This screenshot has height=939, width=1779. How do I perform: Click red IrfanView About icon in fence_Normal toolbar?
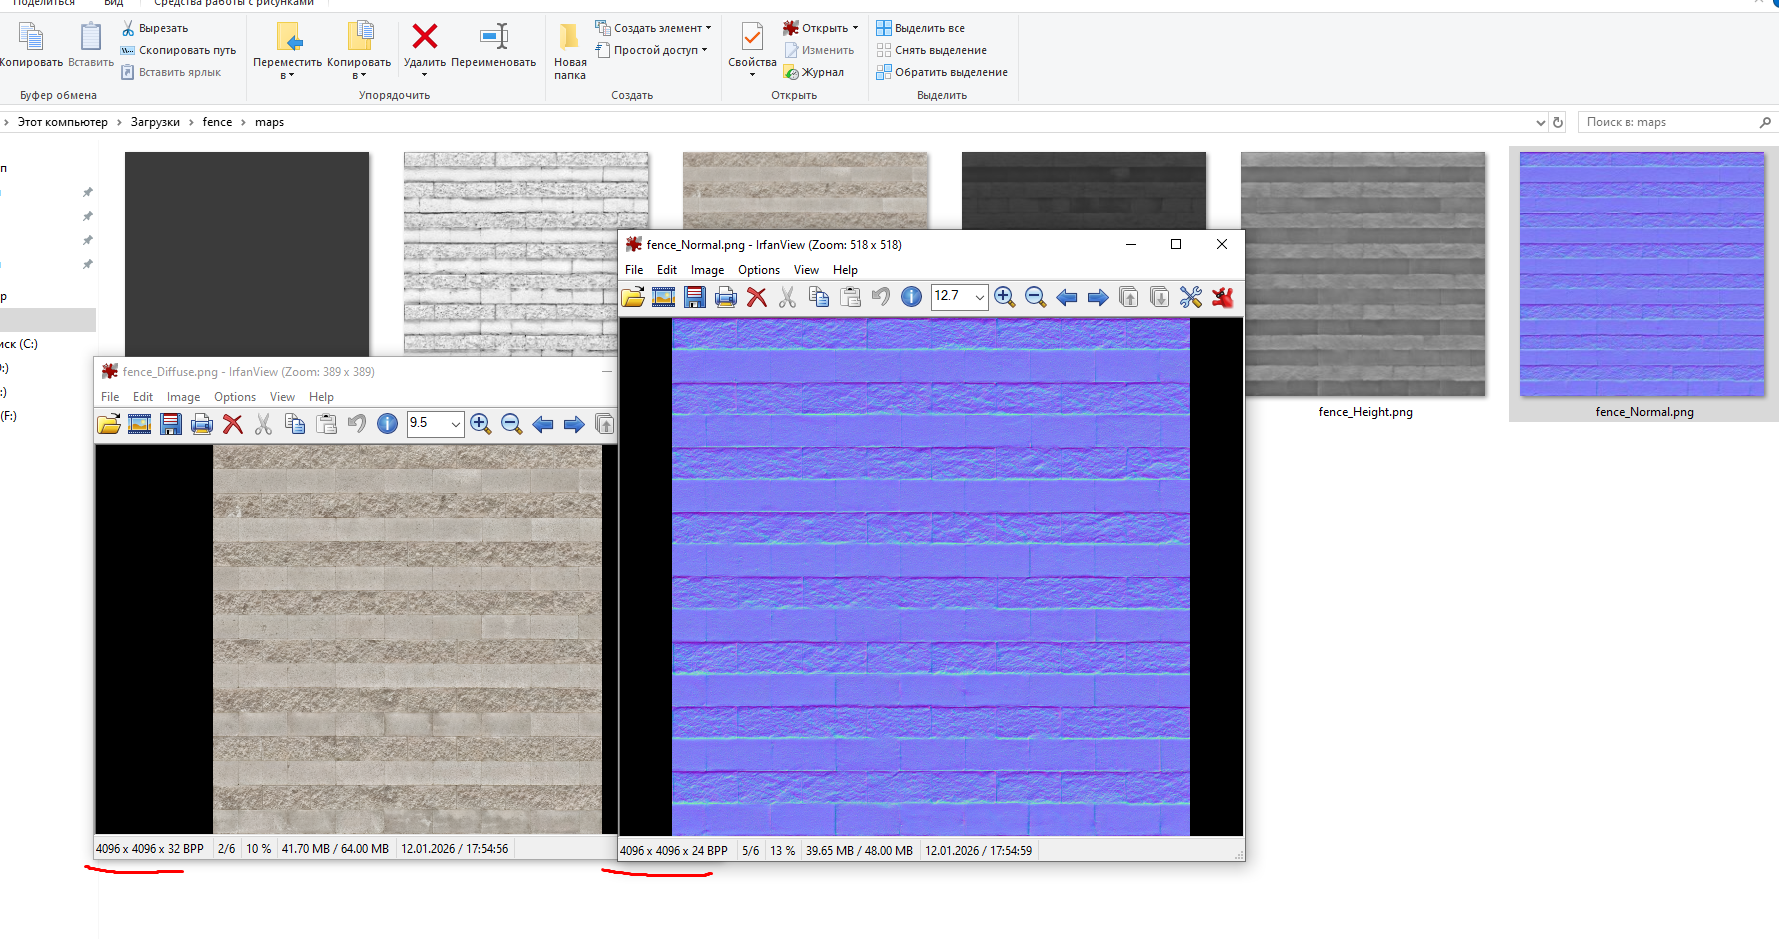click(1222, 297)
